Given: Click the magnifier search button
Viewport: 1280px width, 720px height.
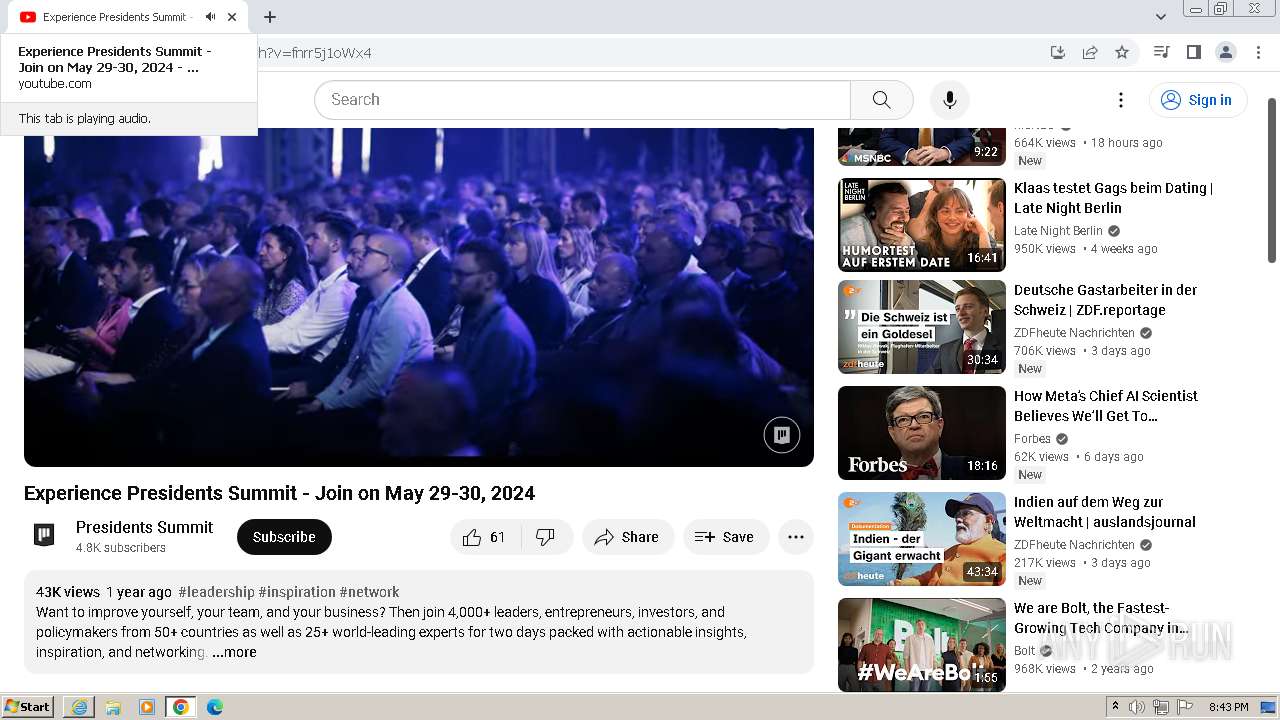Looking at the screenshot, I should [x=881, y=100].
